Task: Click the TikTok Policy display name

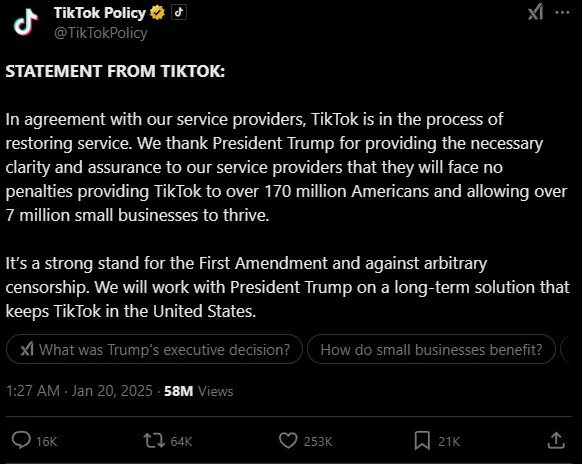Action: [x=100, y=13]
